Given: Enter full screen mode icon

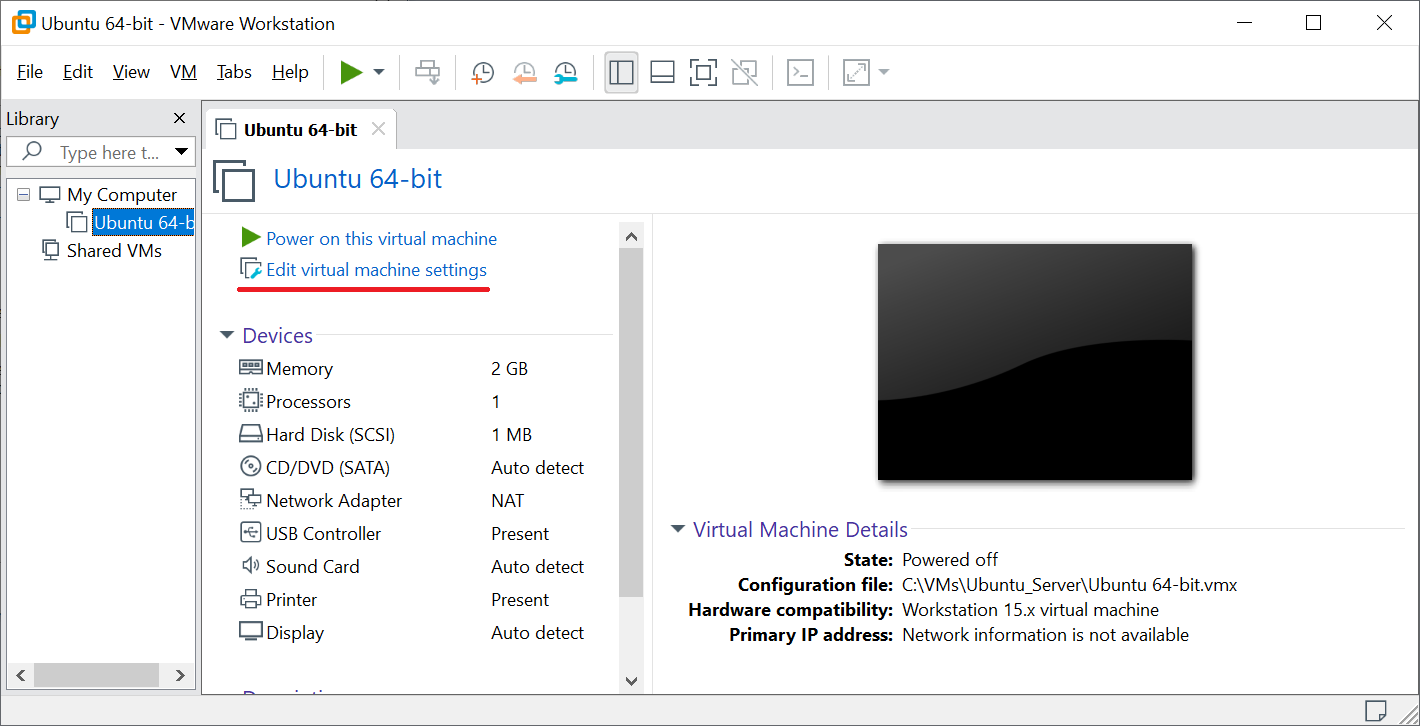Looking at the screenshot, I should tap(703, 72).
